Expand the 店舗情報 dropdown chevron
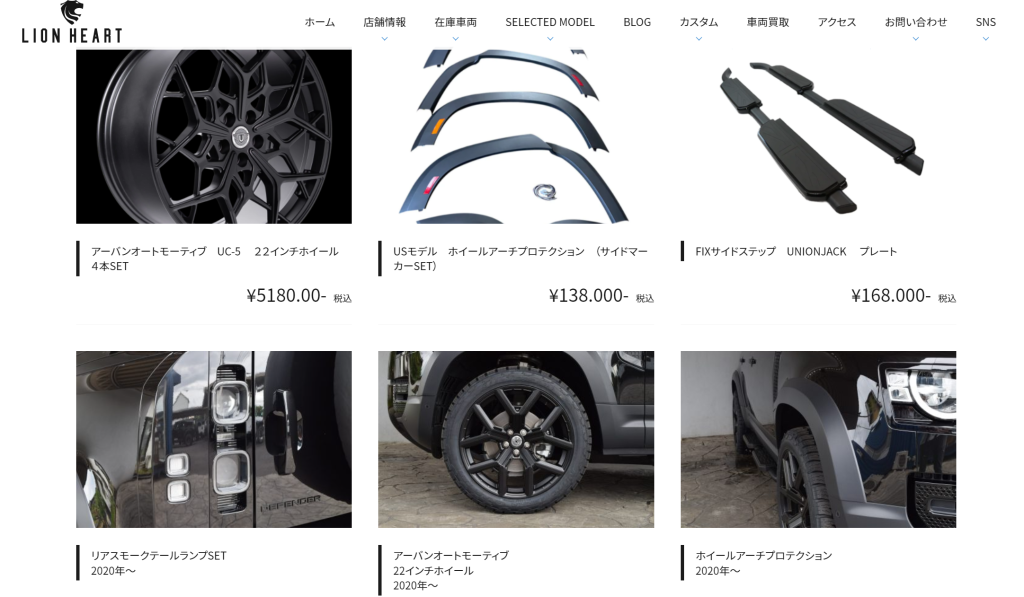Viewport: 1024px width, 597px height. (x=385, y=39)
